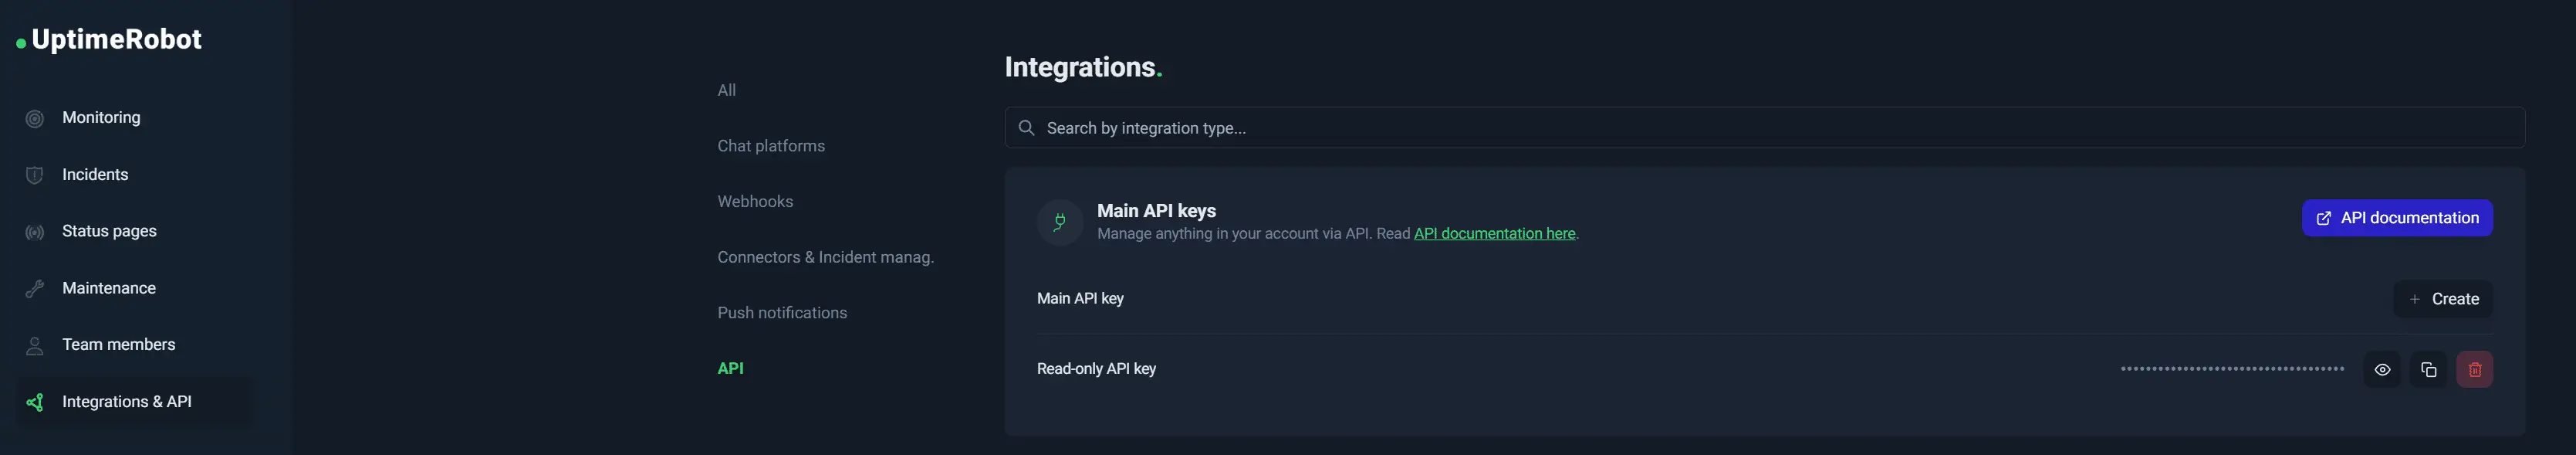The image size is (2576, 455).
Task: Click the Integrations & API share icon
Action: 35,402
